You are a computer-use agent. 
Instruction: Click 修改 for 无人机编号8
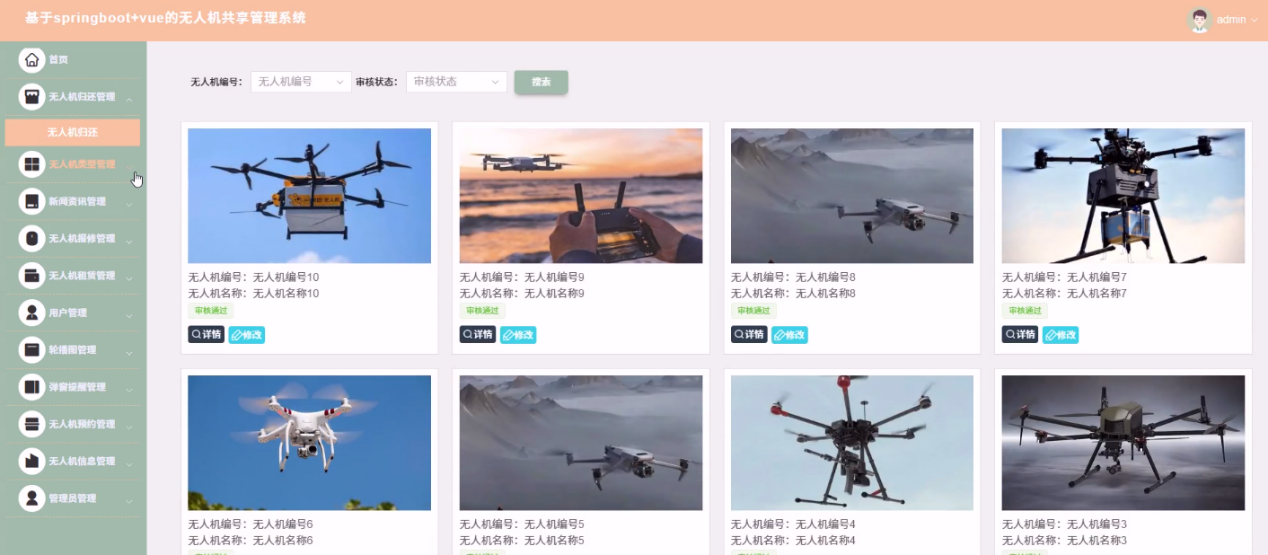click(x=789, y=335)
